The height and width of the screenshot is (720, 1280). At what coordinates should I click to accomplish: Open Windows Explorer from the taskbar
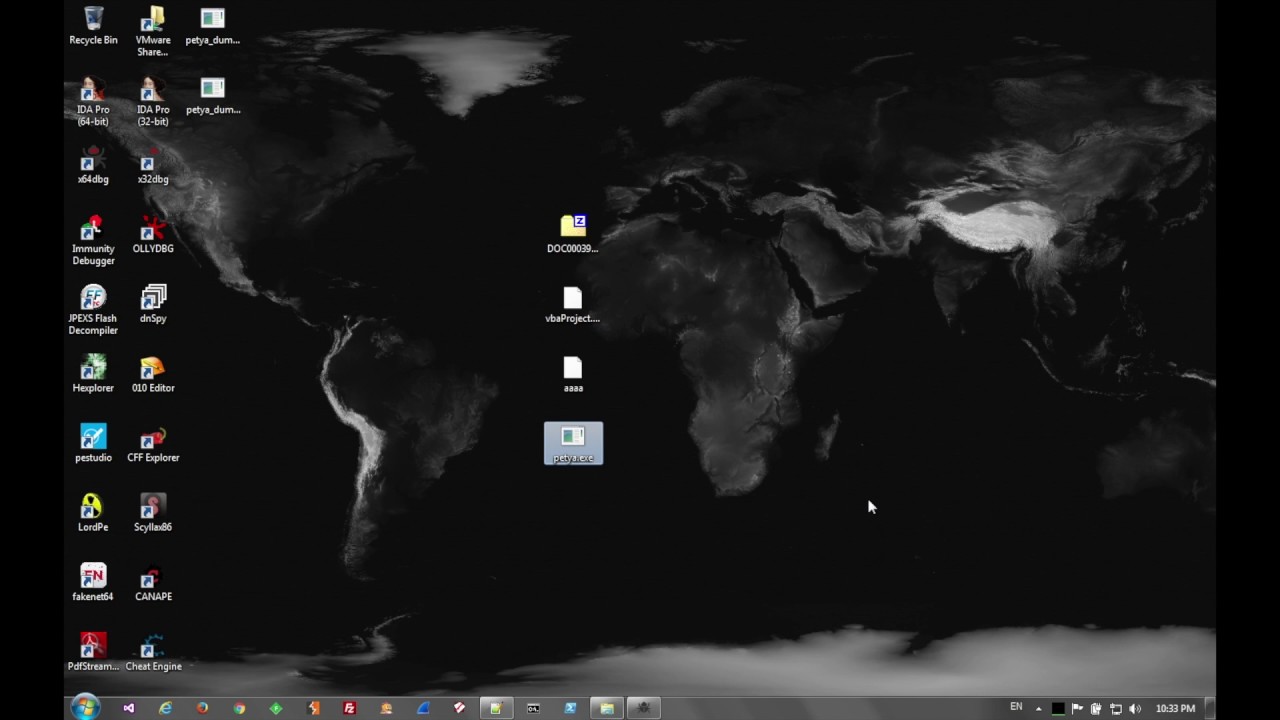point(607,708)
